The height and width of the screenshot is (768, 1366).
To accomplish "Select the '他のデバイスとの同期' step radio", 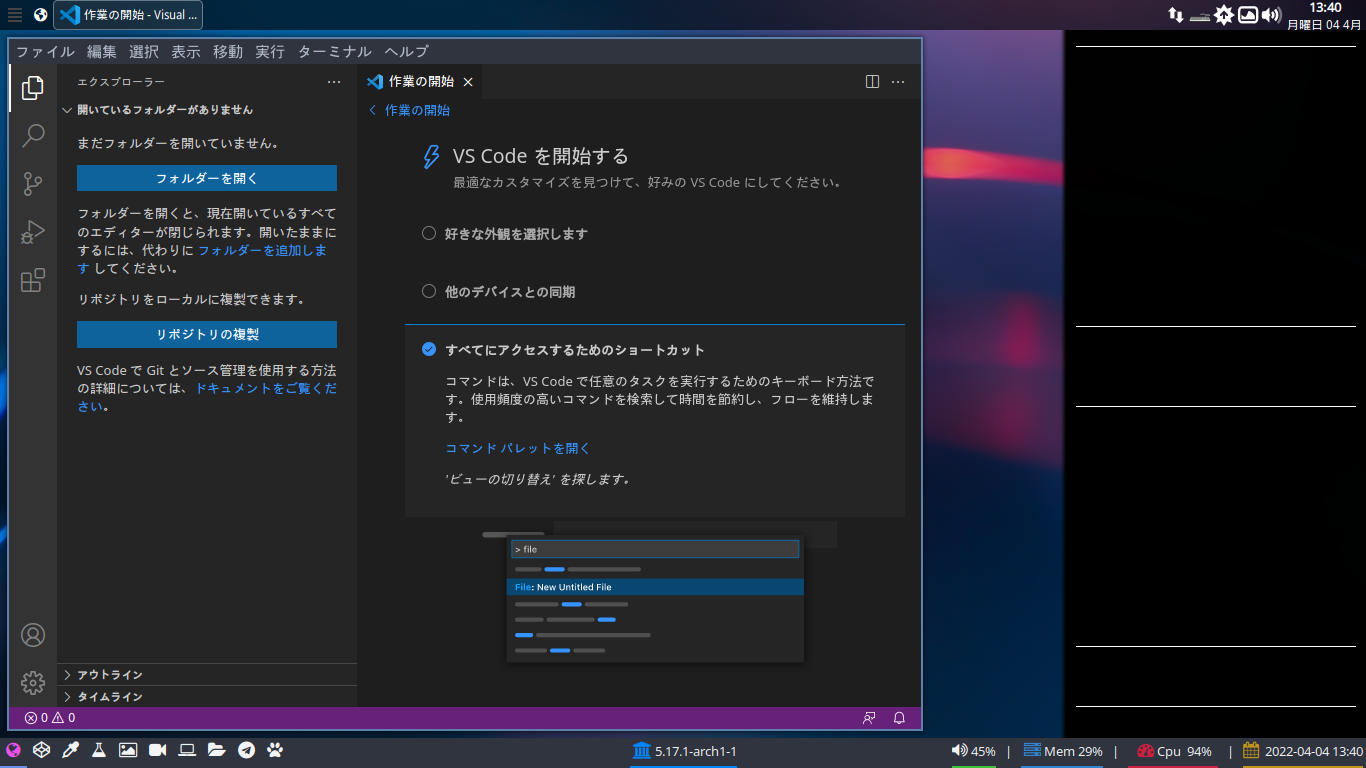I will click(x=429, y=292).
